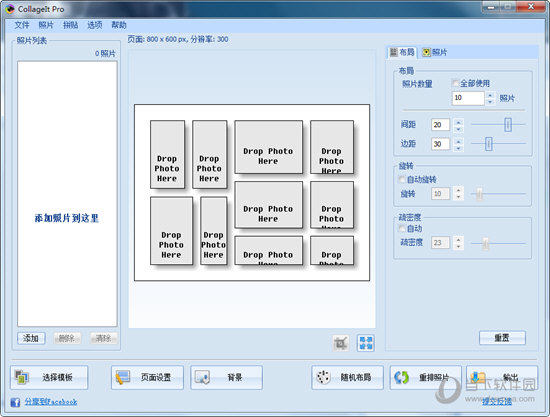
Task: Switch to the 布局 tab
Action: coord(402,52)
